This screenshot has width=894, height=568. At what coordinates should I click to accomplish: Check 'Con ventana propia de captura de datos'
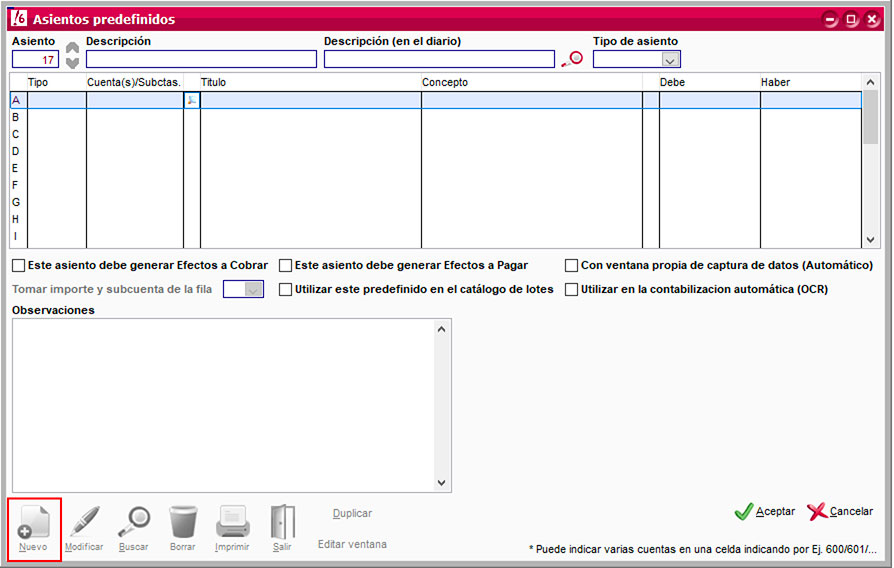[571, 265]
